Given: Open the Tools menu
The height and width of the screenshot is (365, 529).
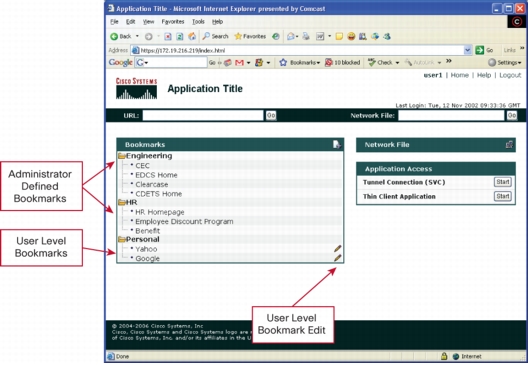Looking at the screenshot, I should click(198, 22).
